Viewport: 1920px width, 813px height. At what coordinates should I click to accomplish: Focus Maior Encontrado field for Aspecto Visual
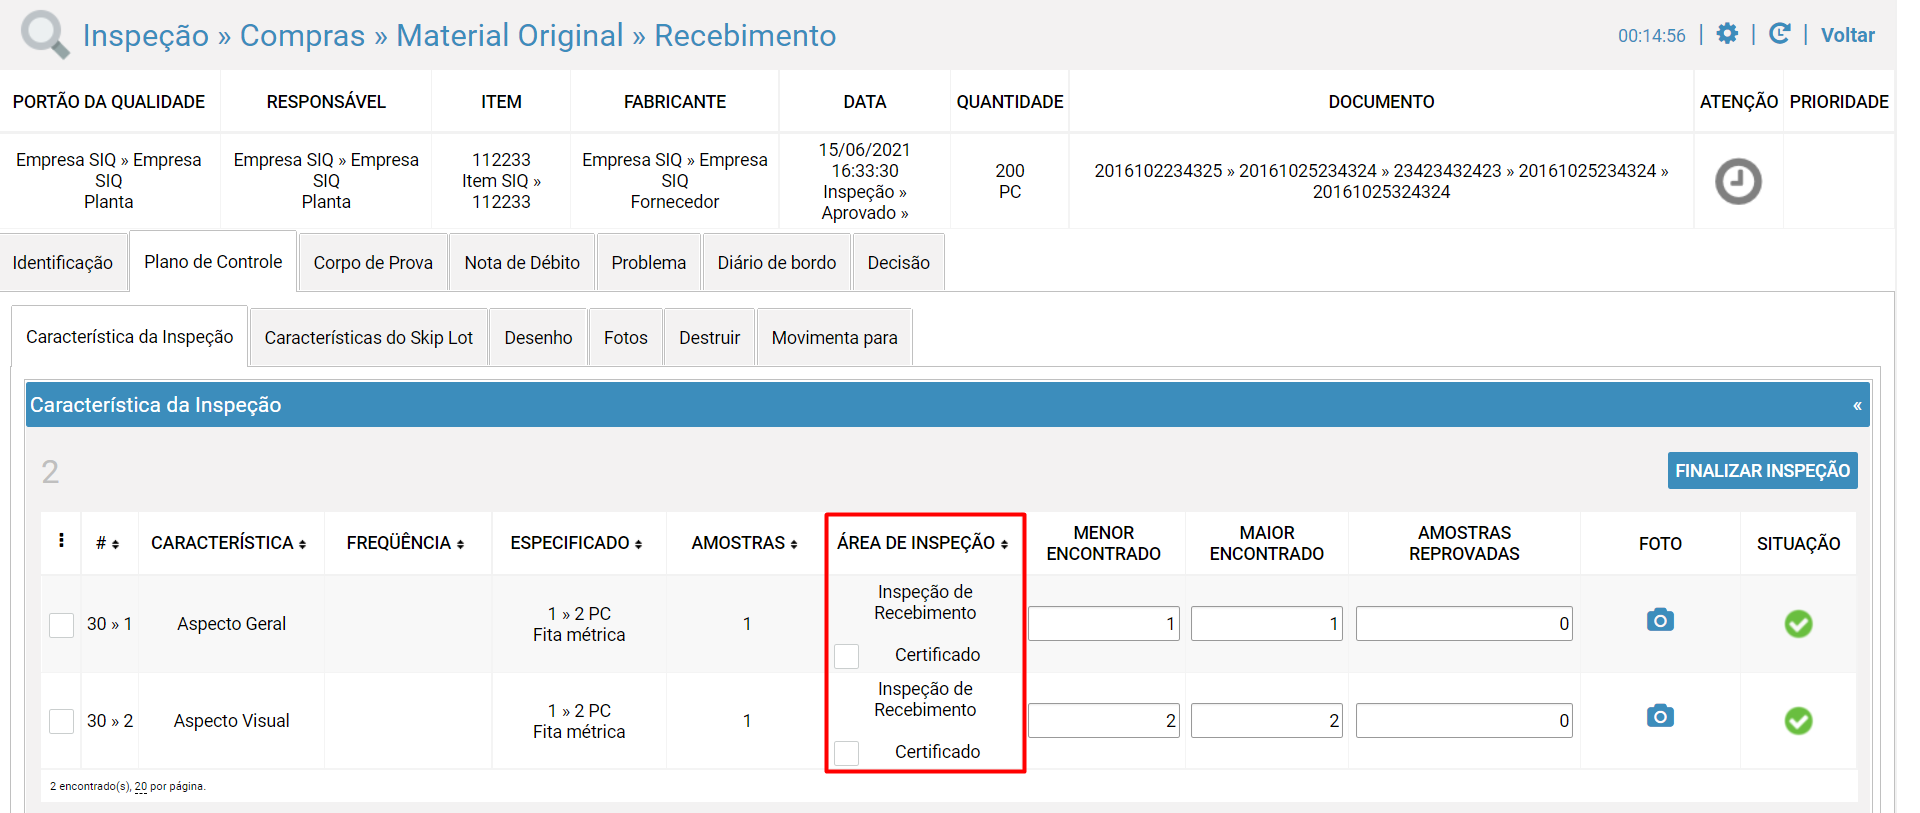[x=1267, y=721]
